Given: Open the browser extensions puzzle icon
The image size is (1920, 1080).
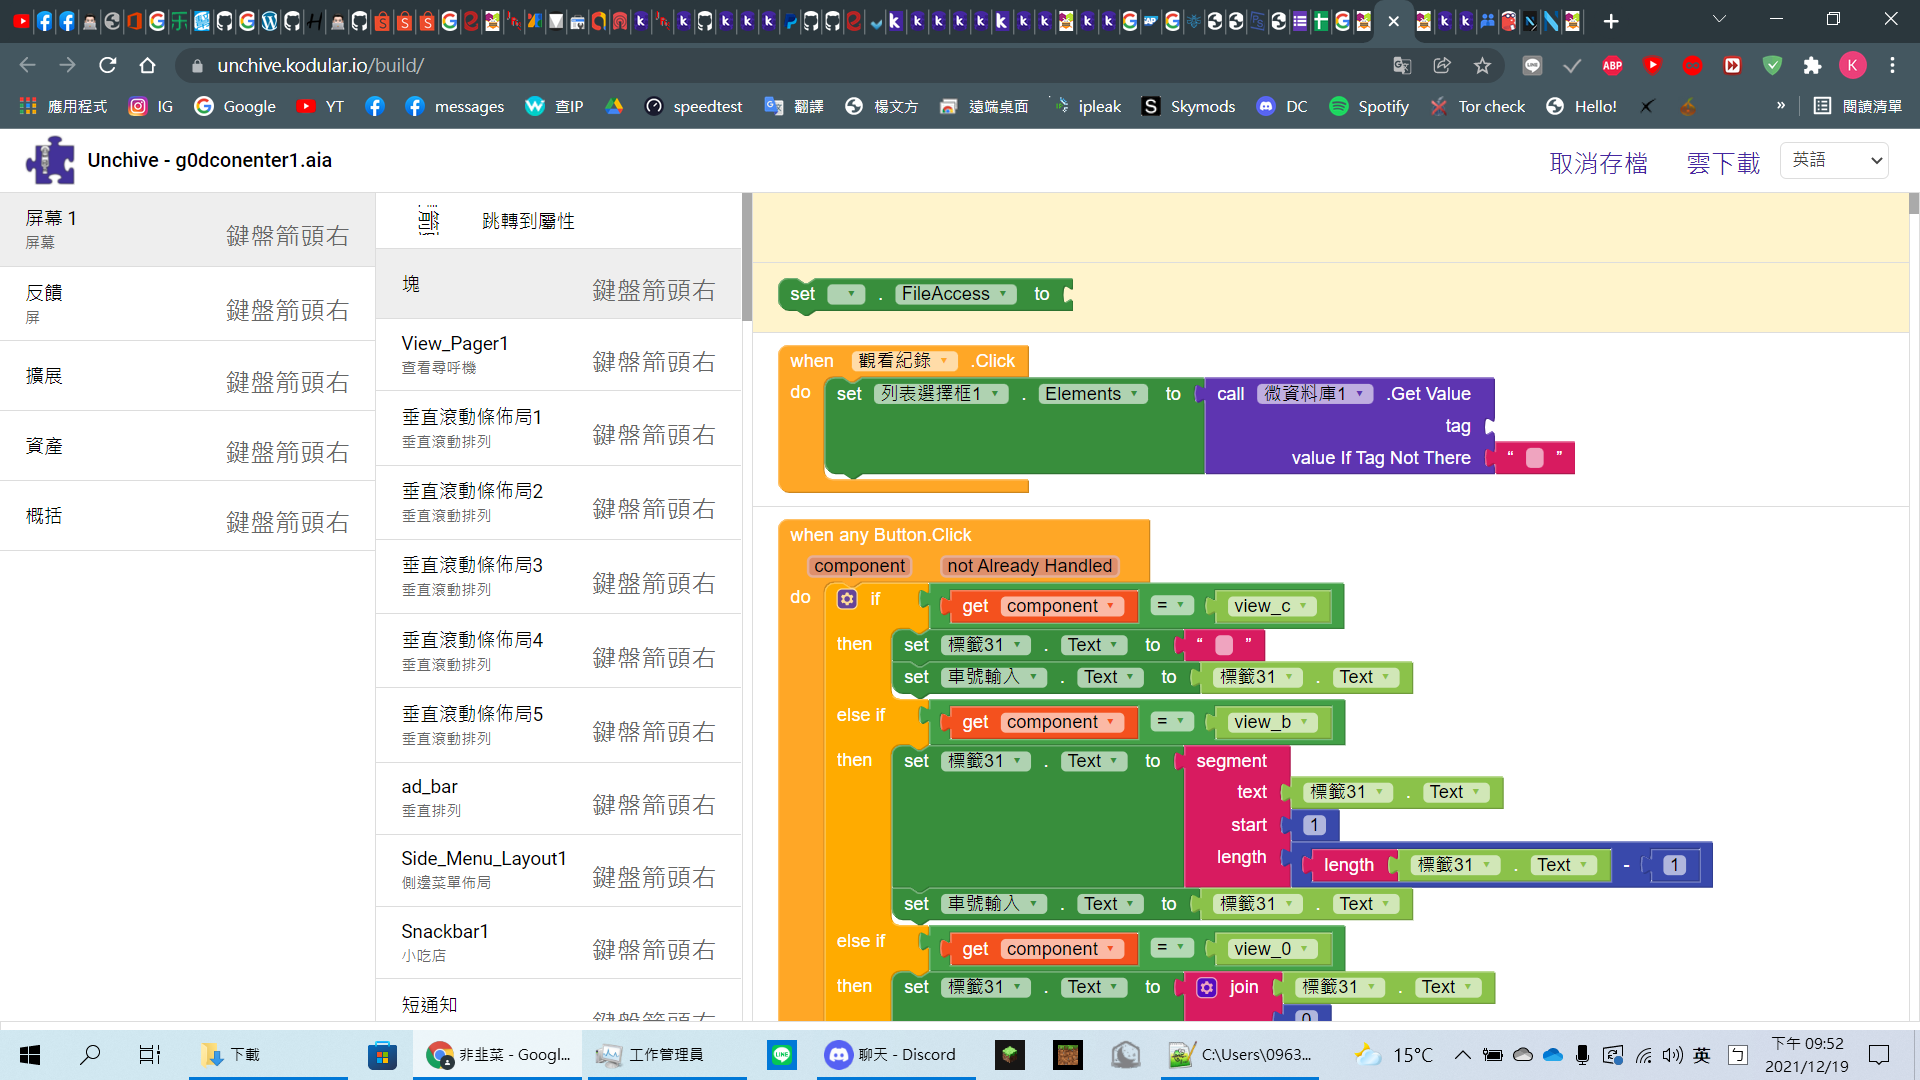Looking at the screenshot, I should click(1812, 65).
